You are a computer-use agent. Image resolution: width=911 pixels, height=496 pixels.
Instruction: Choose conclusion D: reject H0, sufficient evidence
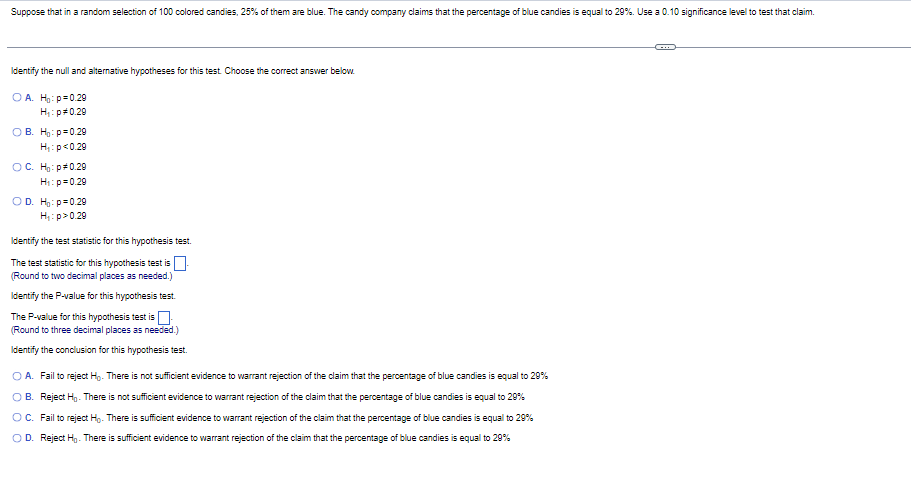click(x=17, y=438)
